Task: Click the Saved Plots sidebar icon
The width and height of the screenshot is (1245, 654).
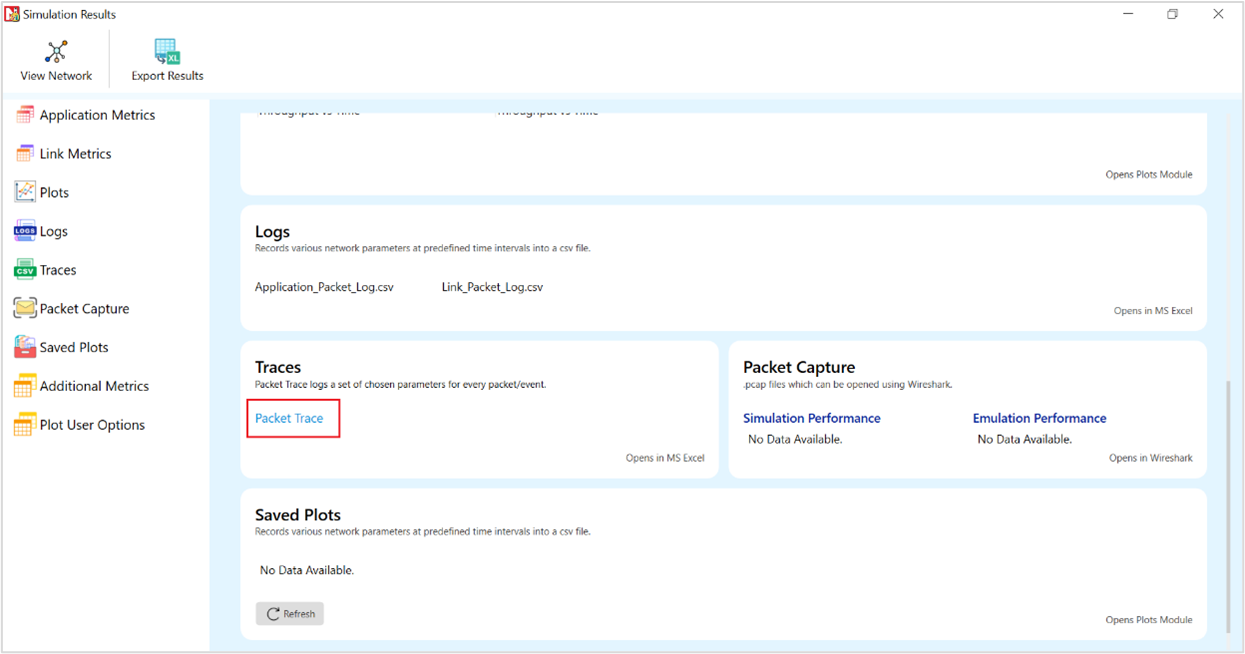Action: point(25,347)
